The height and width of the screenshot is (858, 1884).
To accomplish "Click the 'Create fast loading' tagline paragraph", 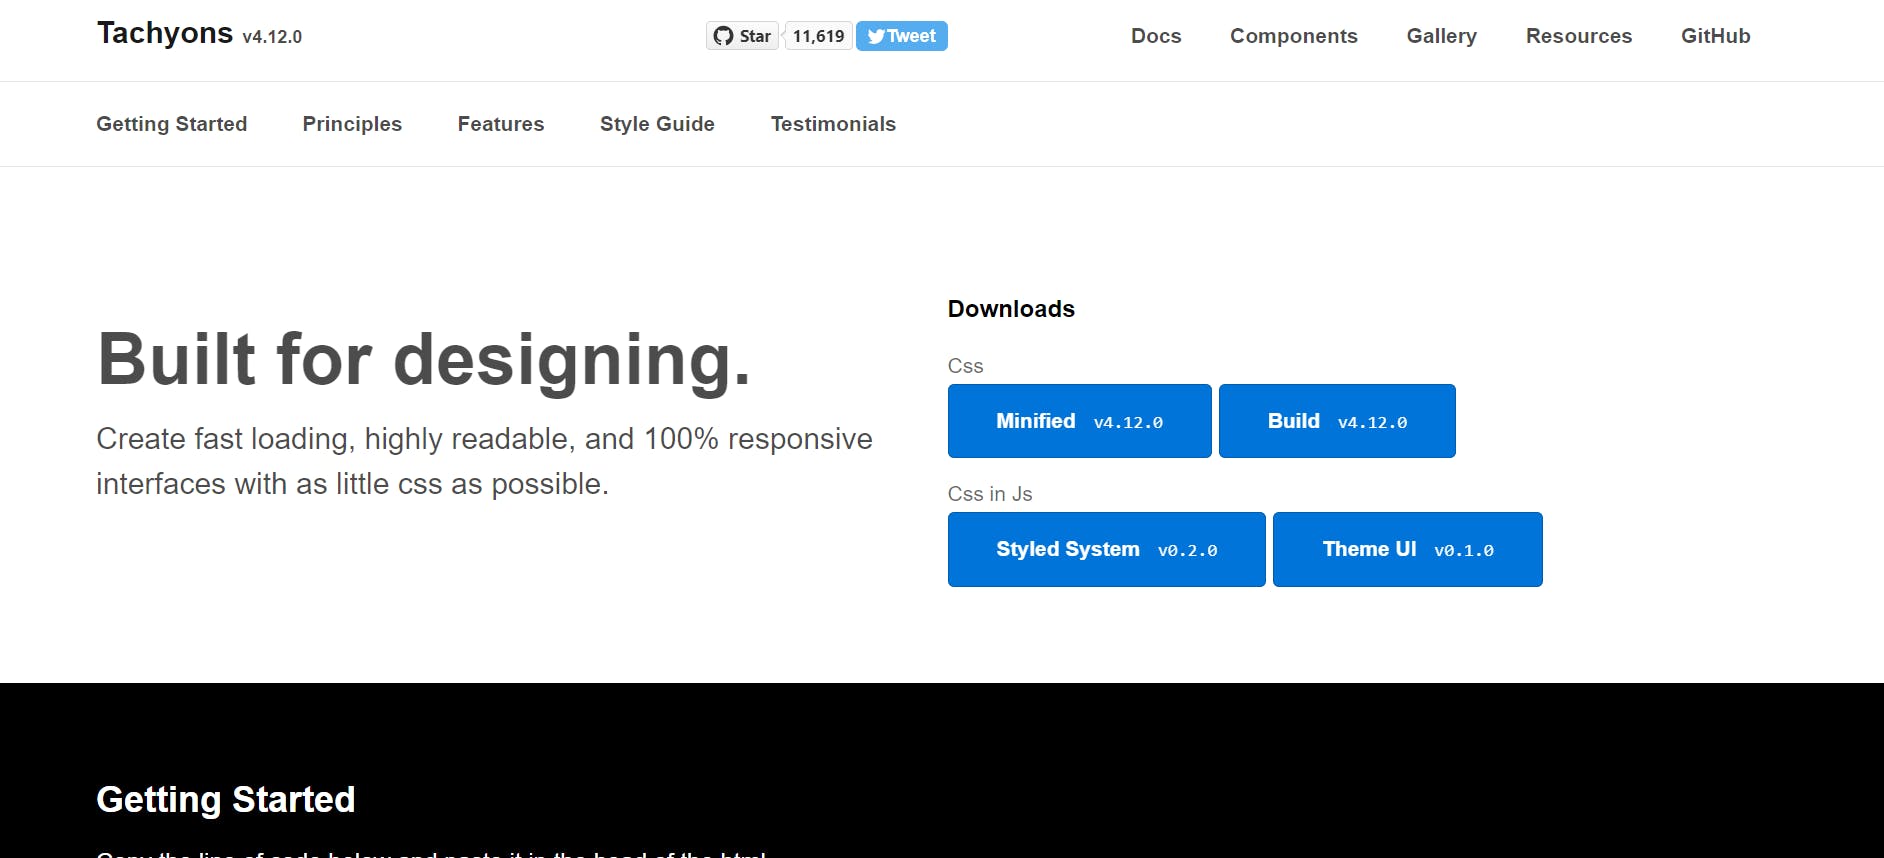I will [485, 461].
